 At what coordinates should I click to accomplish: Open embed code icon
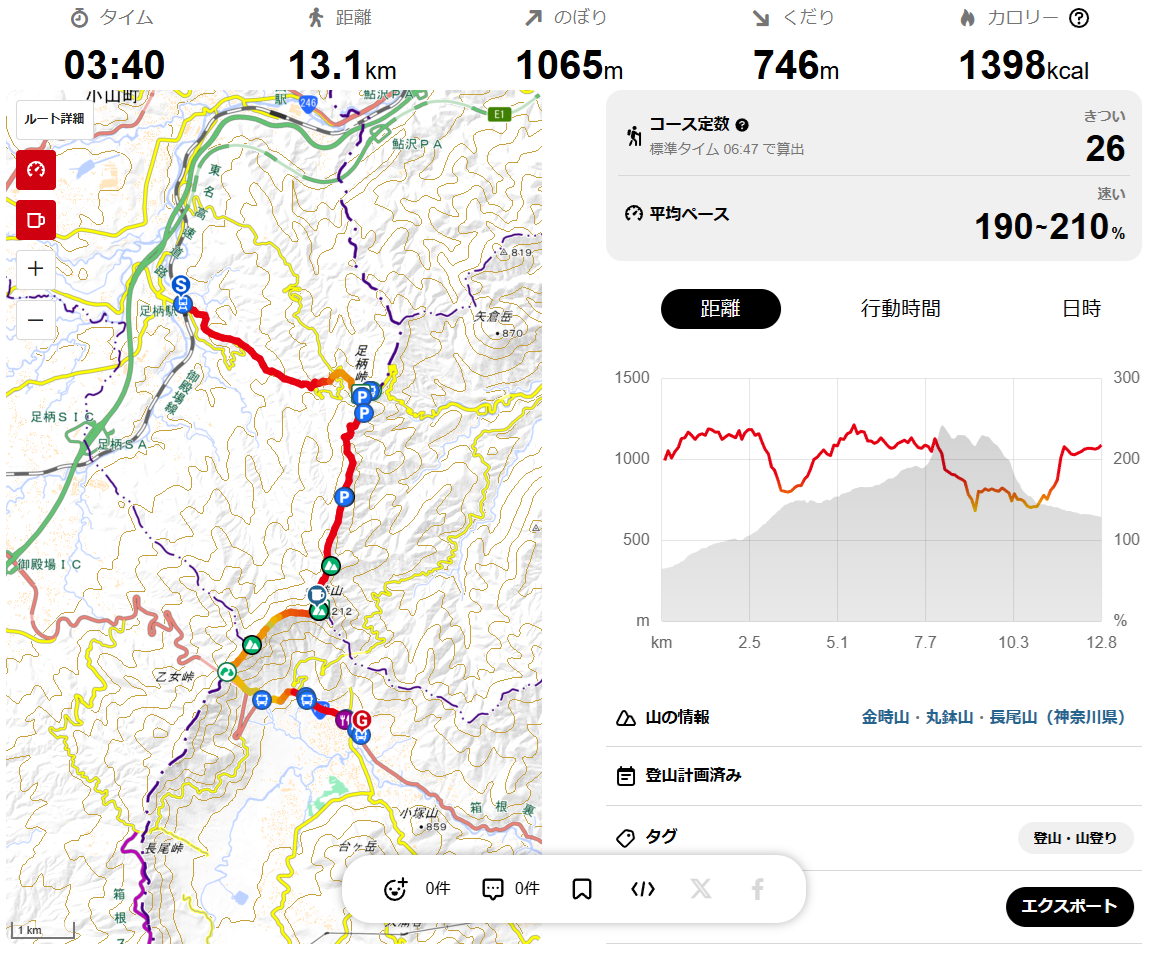(x=643, y=889)
